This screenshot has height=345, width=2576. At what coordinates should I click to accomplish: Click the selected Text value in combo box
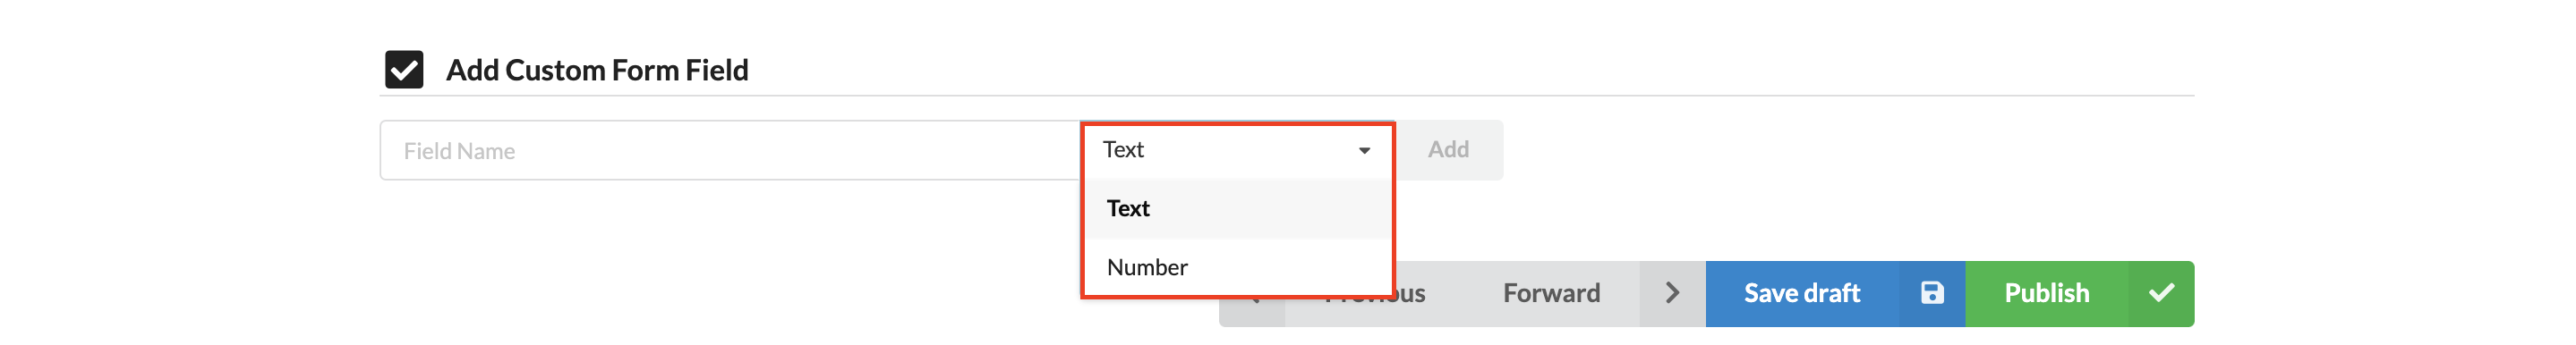point(1123,149)
